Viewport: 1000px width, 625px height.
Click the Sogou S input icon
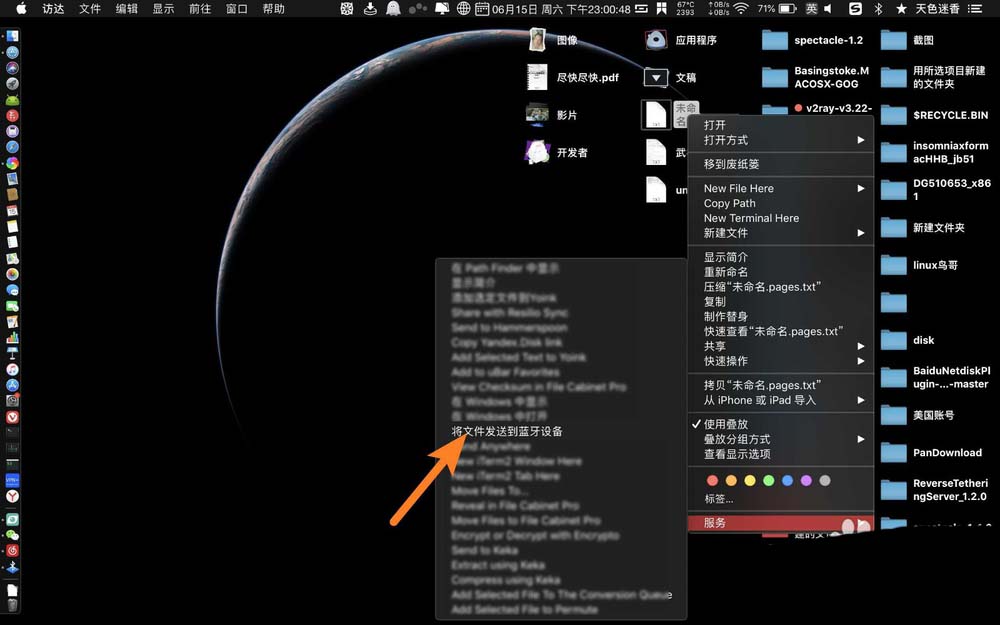click(x=855, y=9)
